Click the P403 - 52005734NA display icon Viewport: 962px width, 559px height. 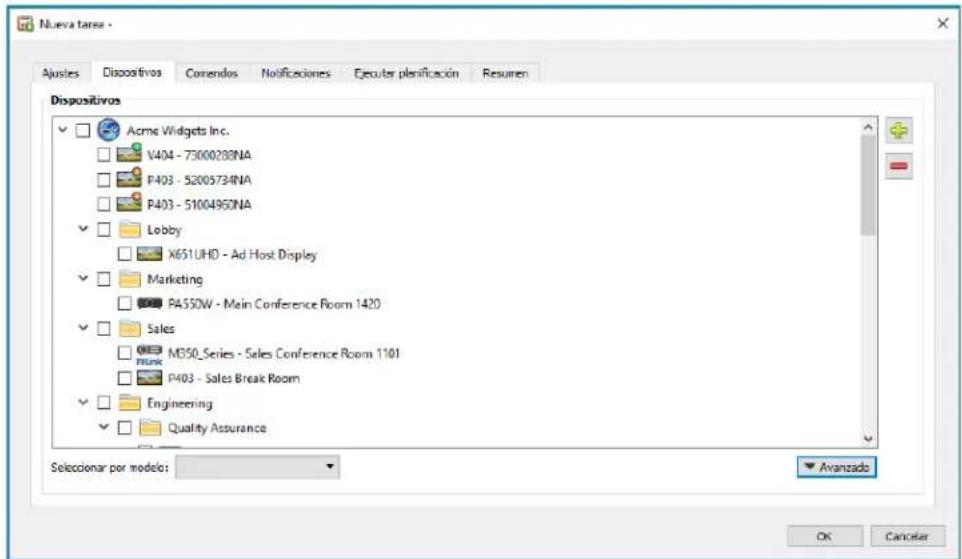129,179
